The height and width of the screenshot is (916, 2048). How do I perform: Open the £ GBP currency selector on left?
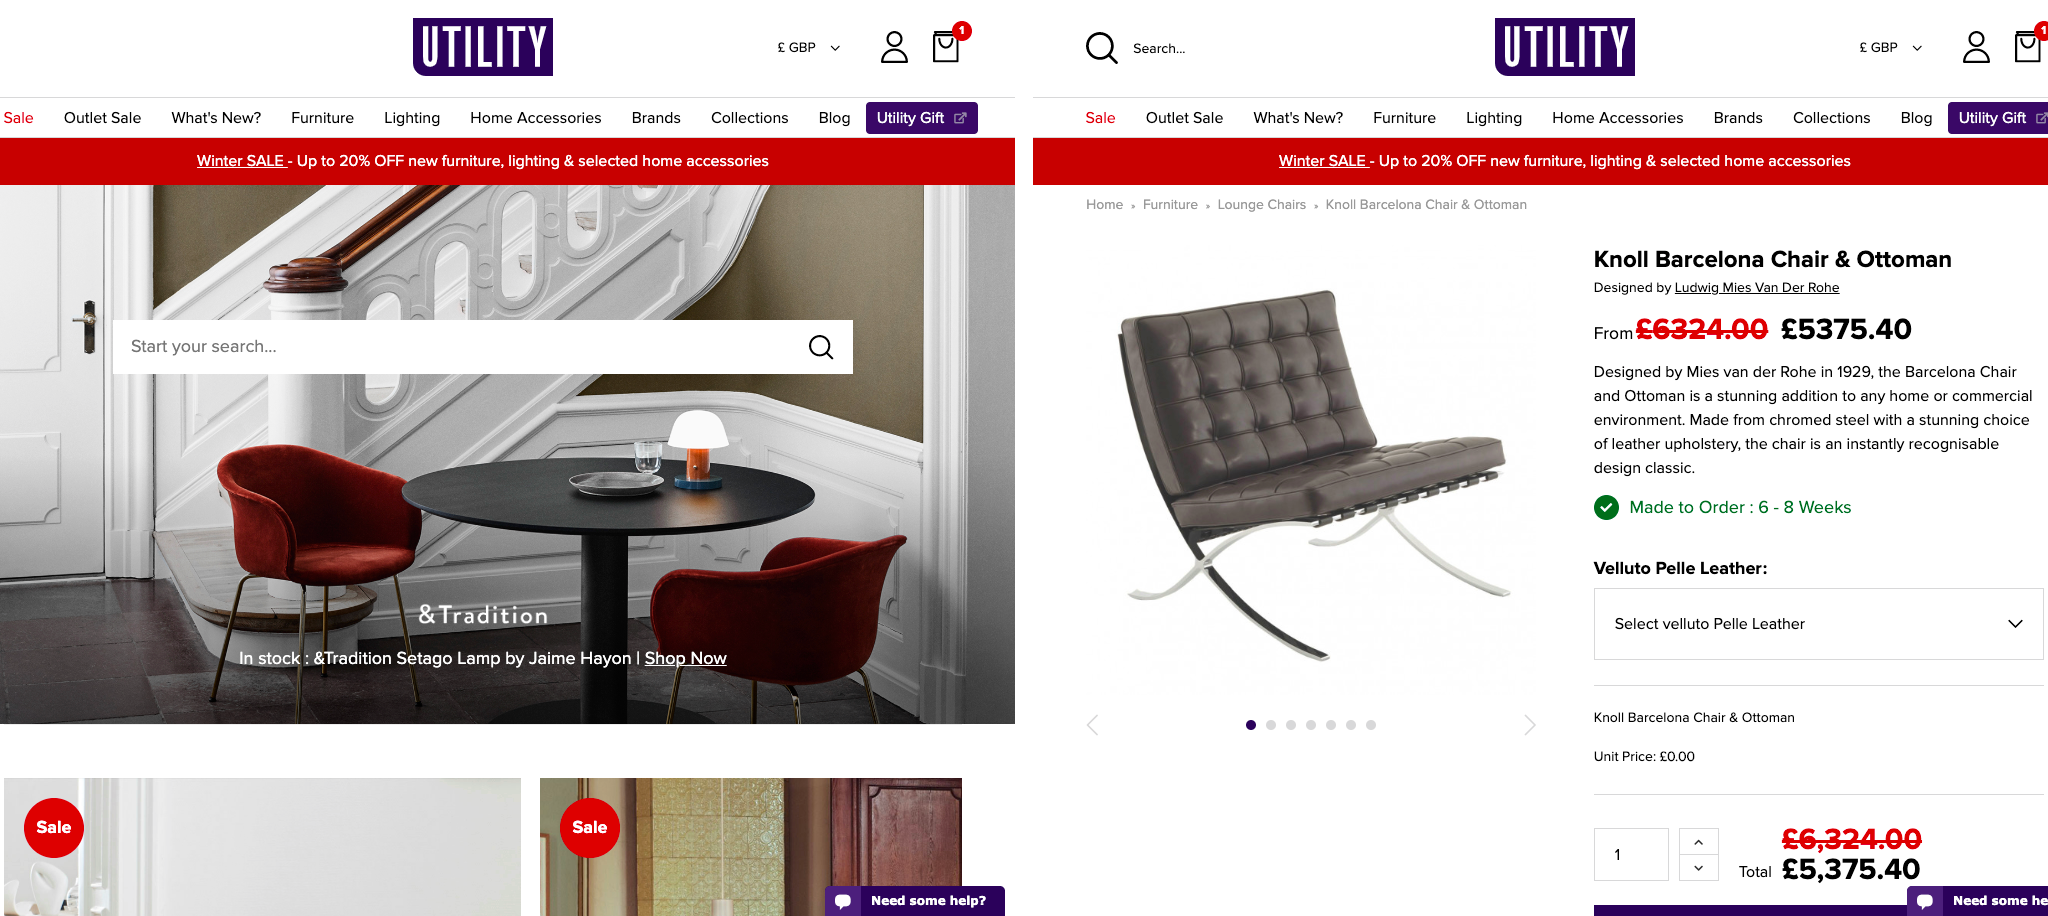pyautogui.click(x=809, y=48)
